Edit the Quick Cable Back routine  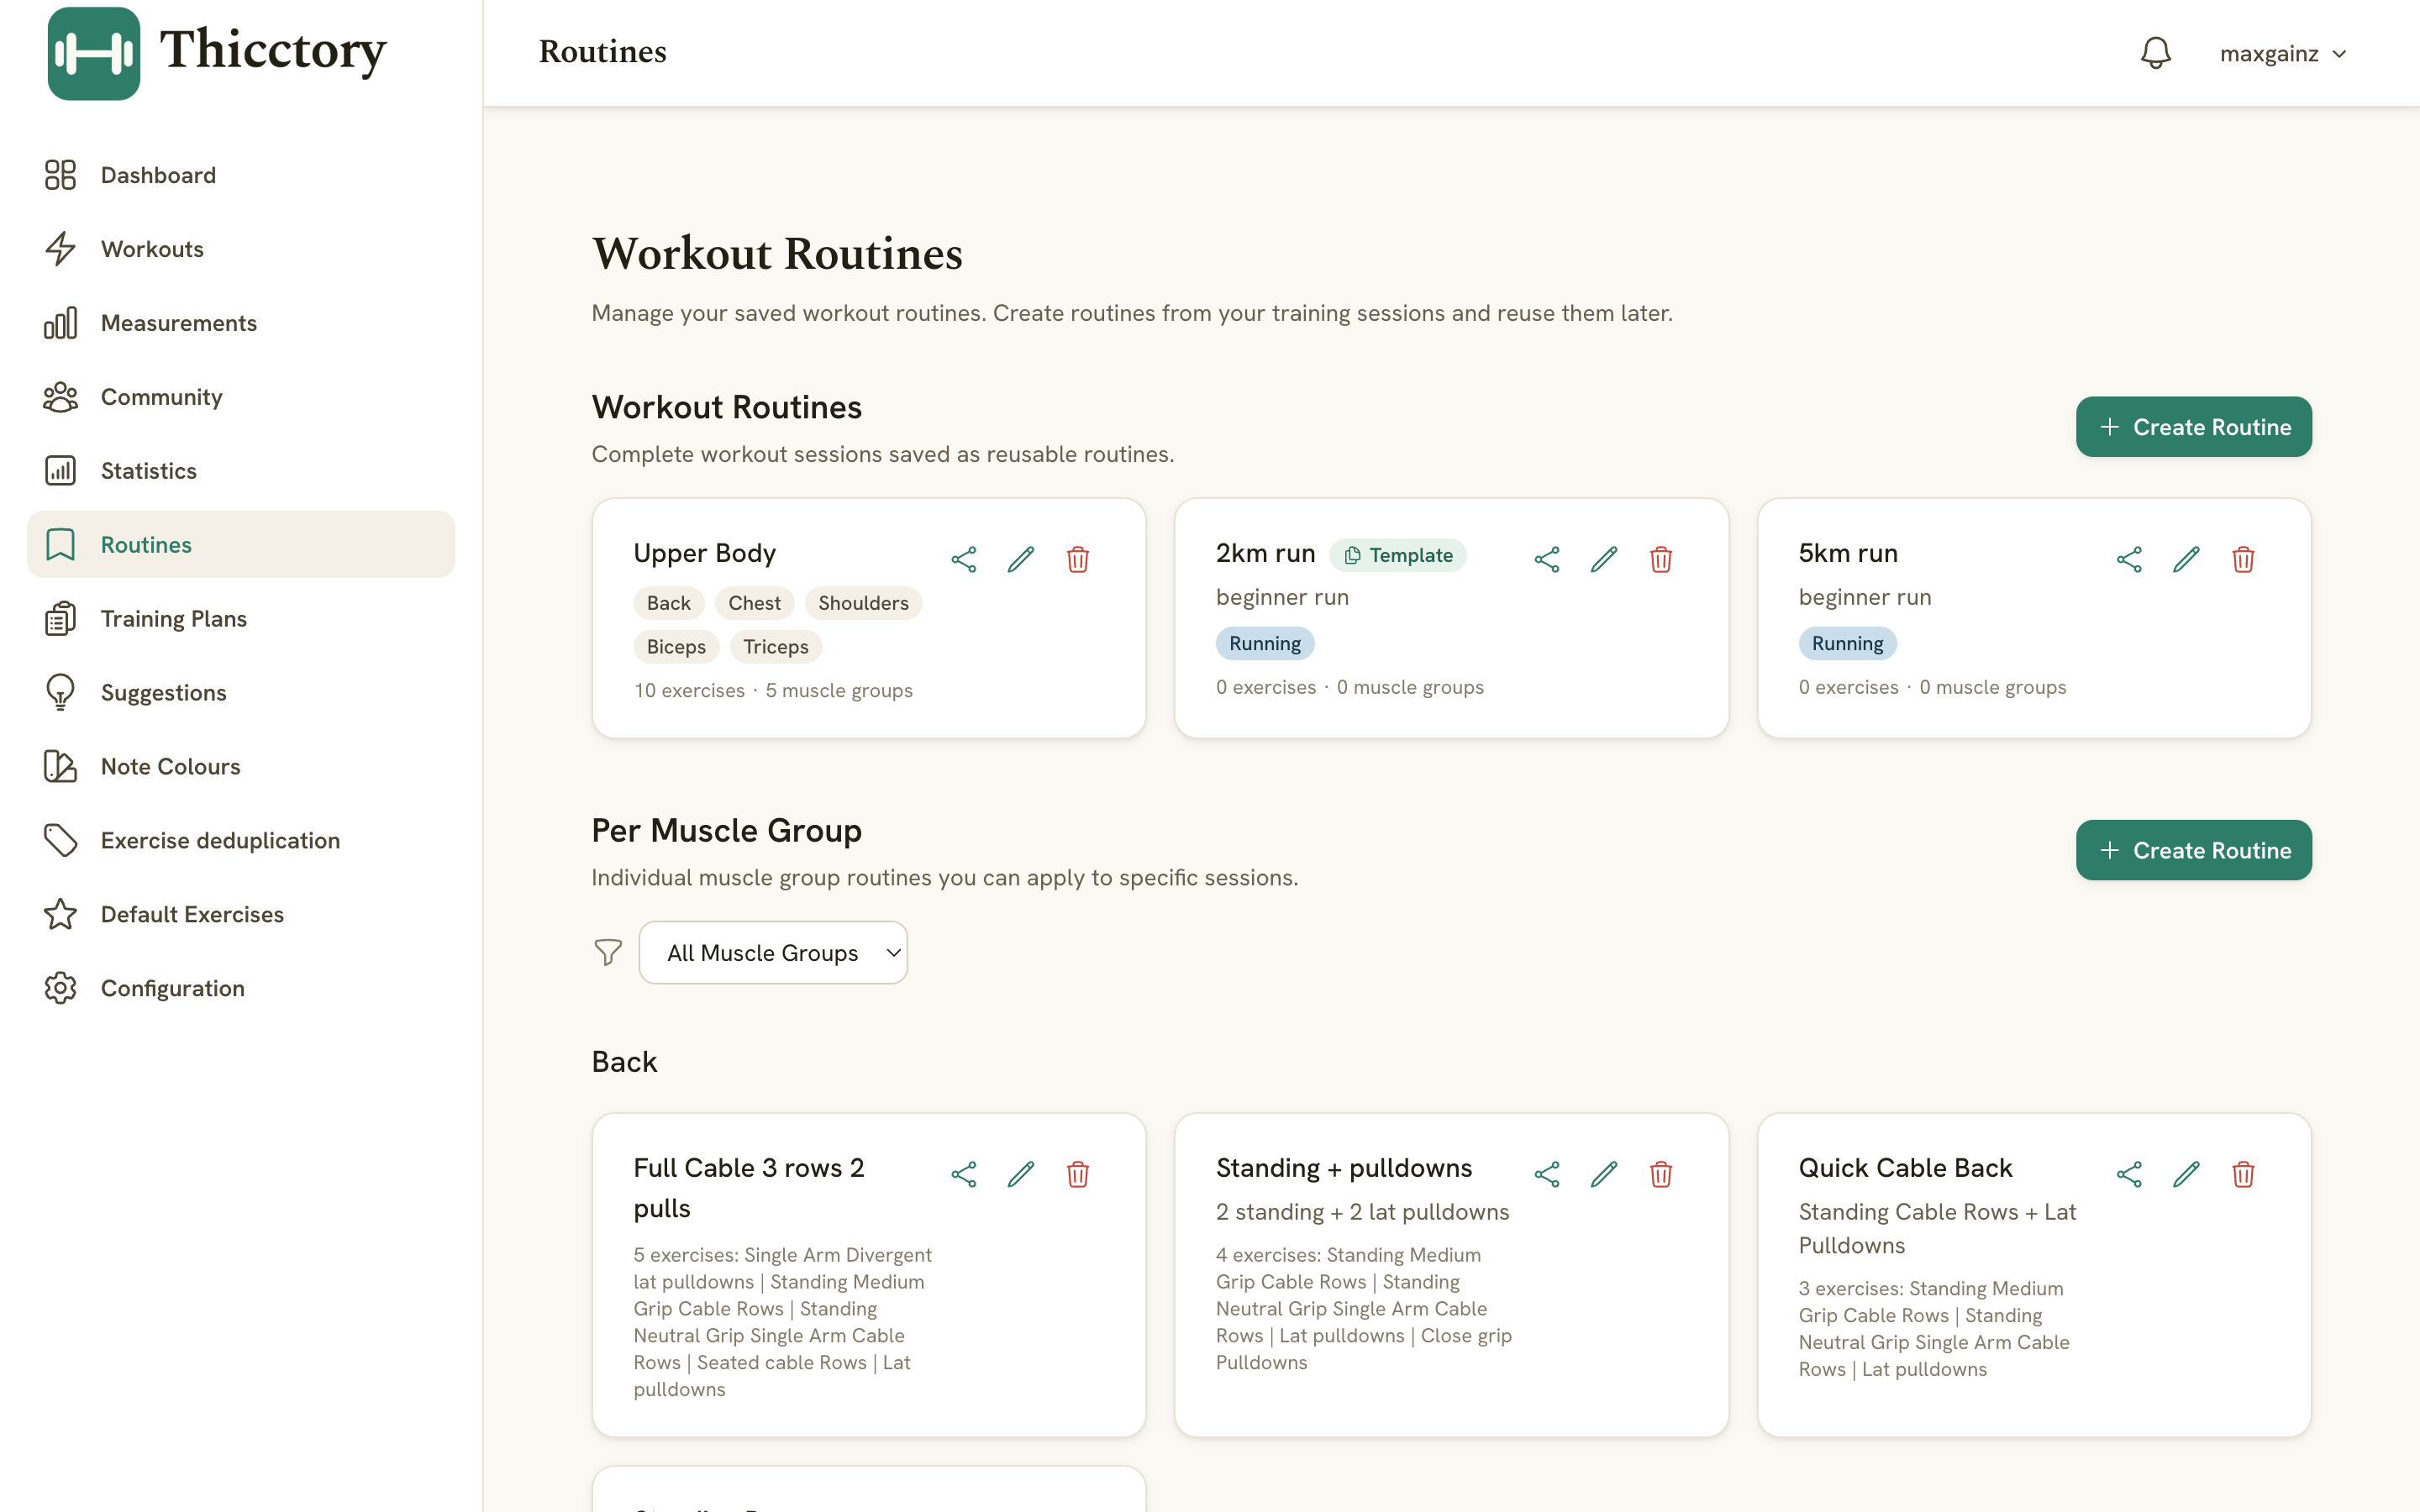tap(2186, 1174)
